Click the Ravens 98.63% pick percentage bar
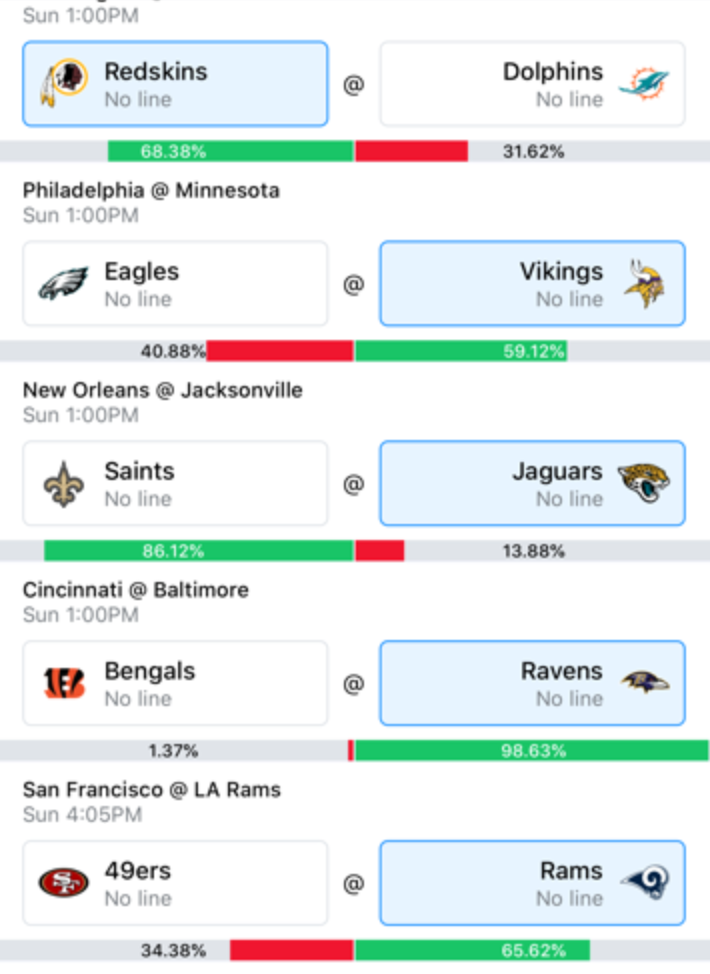This screenshot has height=974, width=710. (x=532, y=750)
